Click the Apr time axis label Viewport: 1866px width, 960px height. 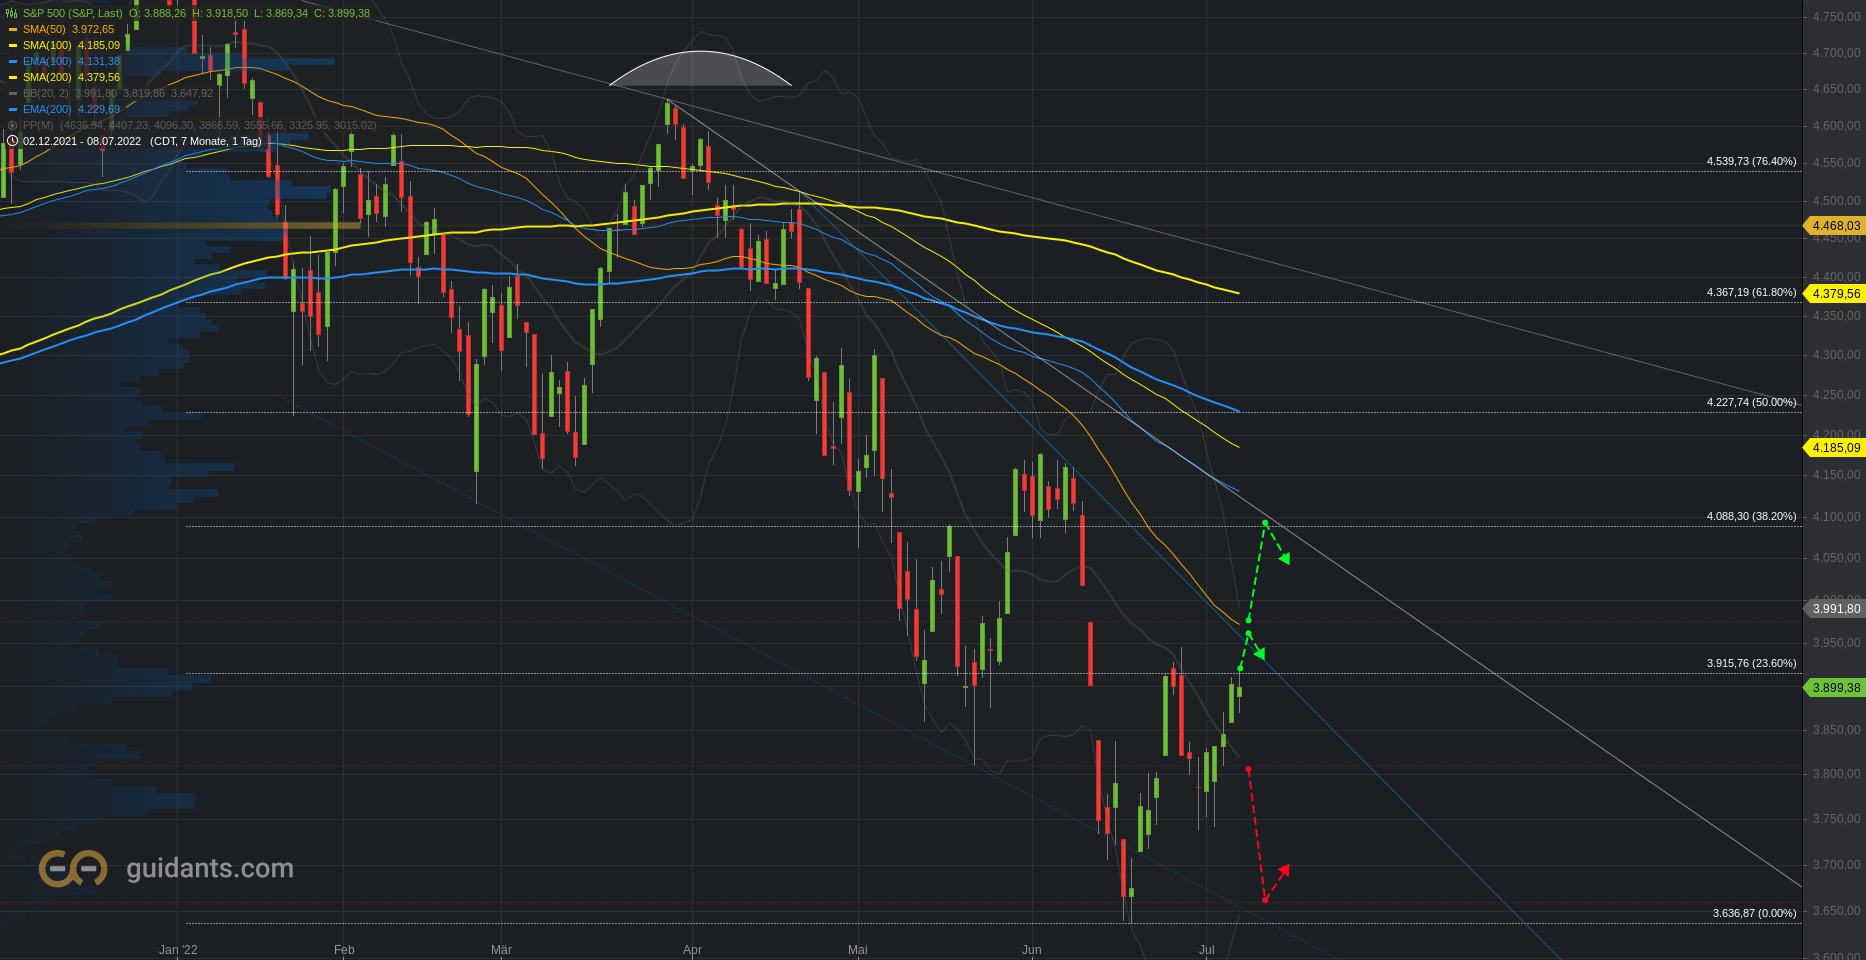(x=692, y=950)
